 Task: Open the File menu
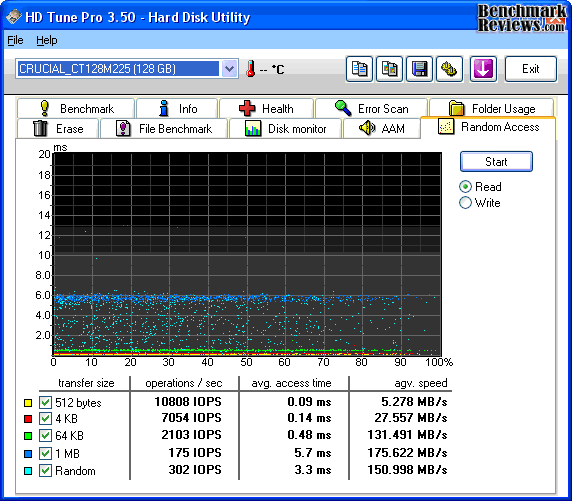pyautogui.click(x=15, y=40)
